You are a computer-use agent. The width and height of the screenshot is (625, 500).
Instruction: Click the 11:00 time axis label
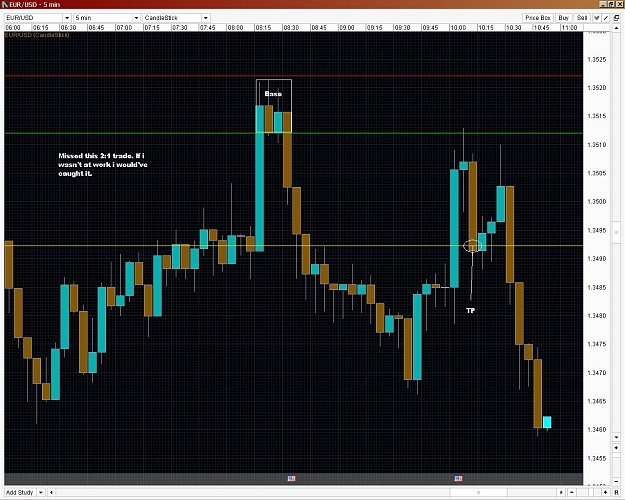click(569, 28)
